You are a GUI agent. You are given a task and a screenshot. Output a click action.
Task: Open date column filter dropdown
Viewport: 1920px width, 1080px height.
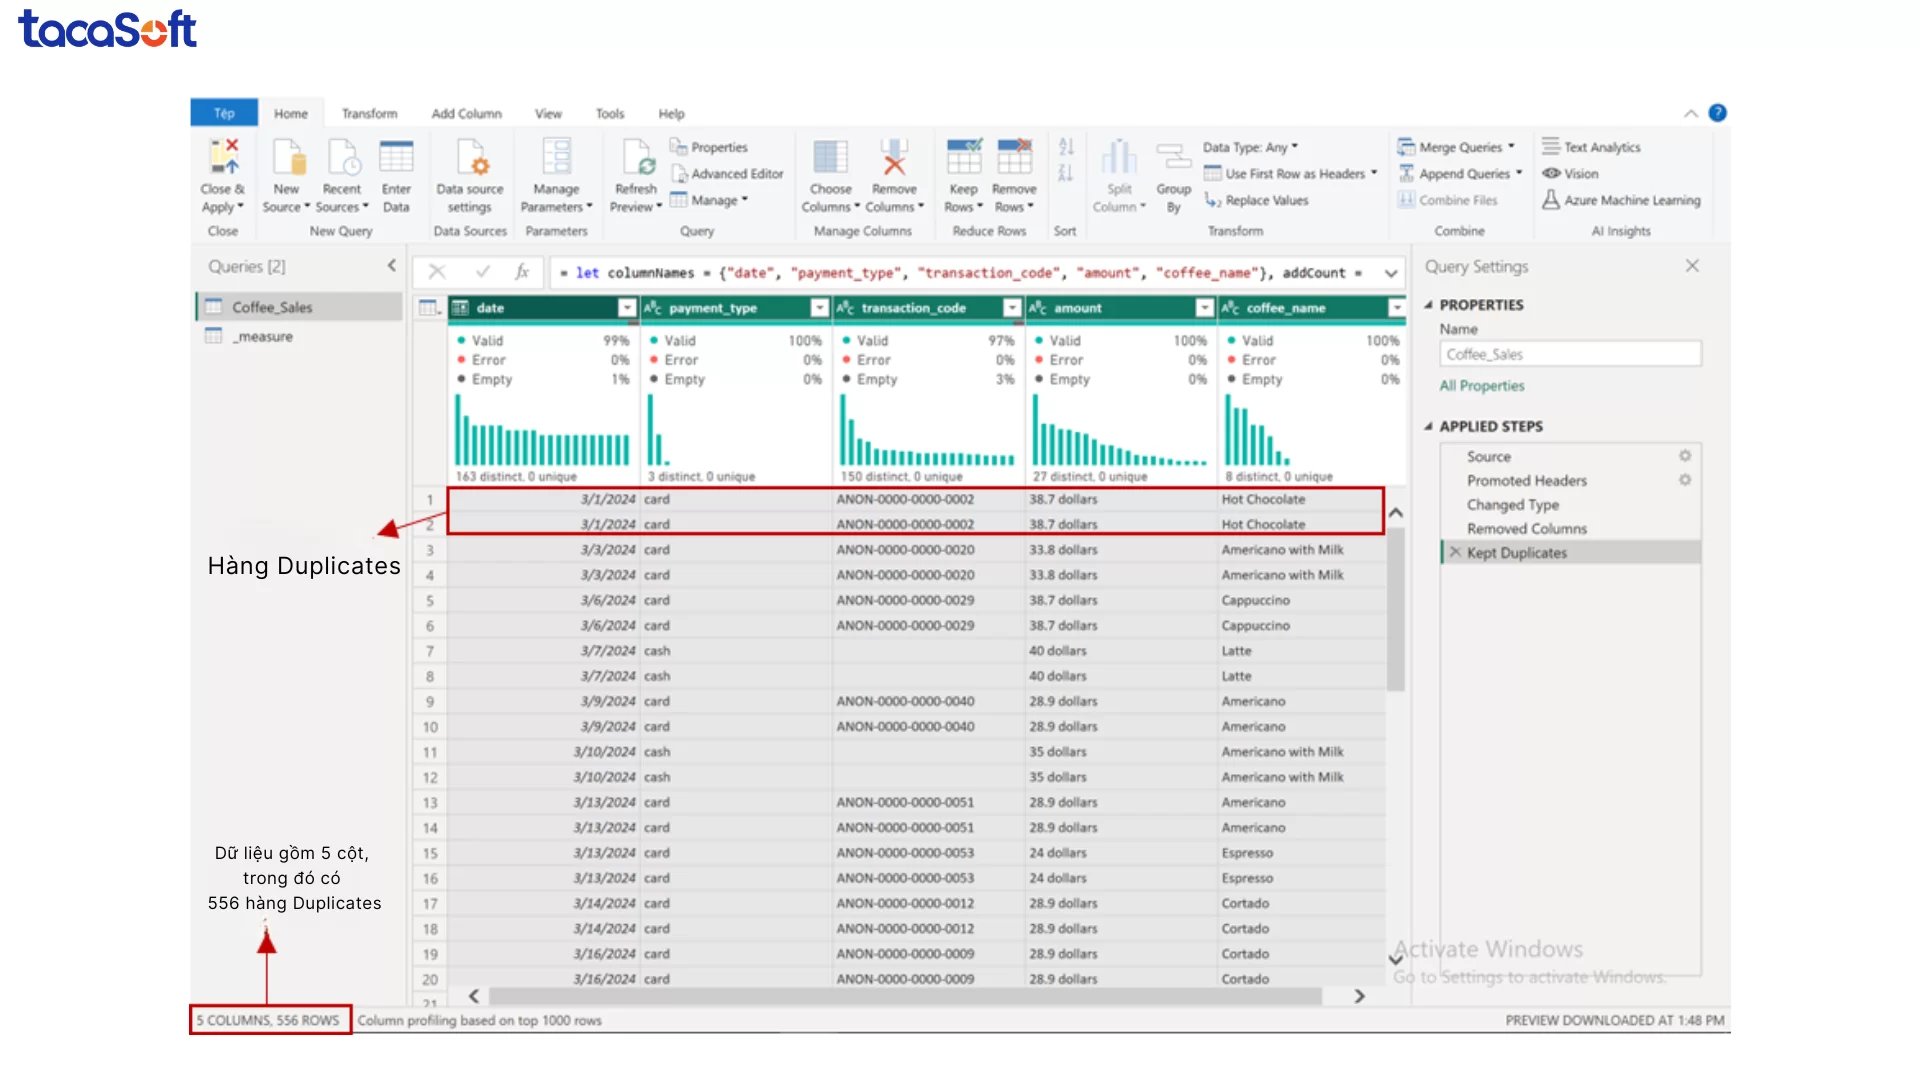tap(627, 308)
